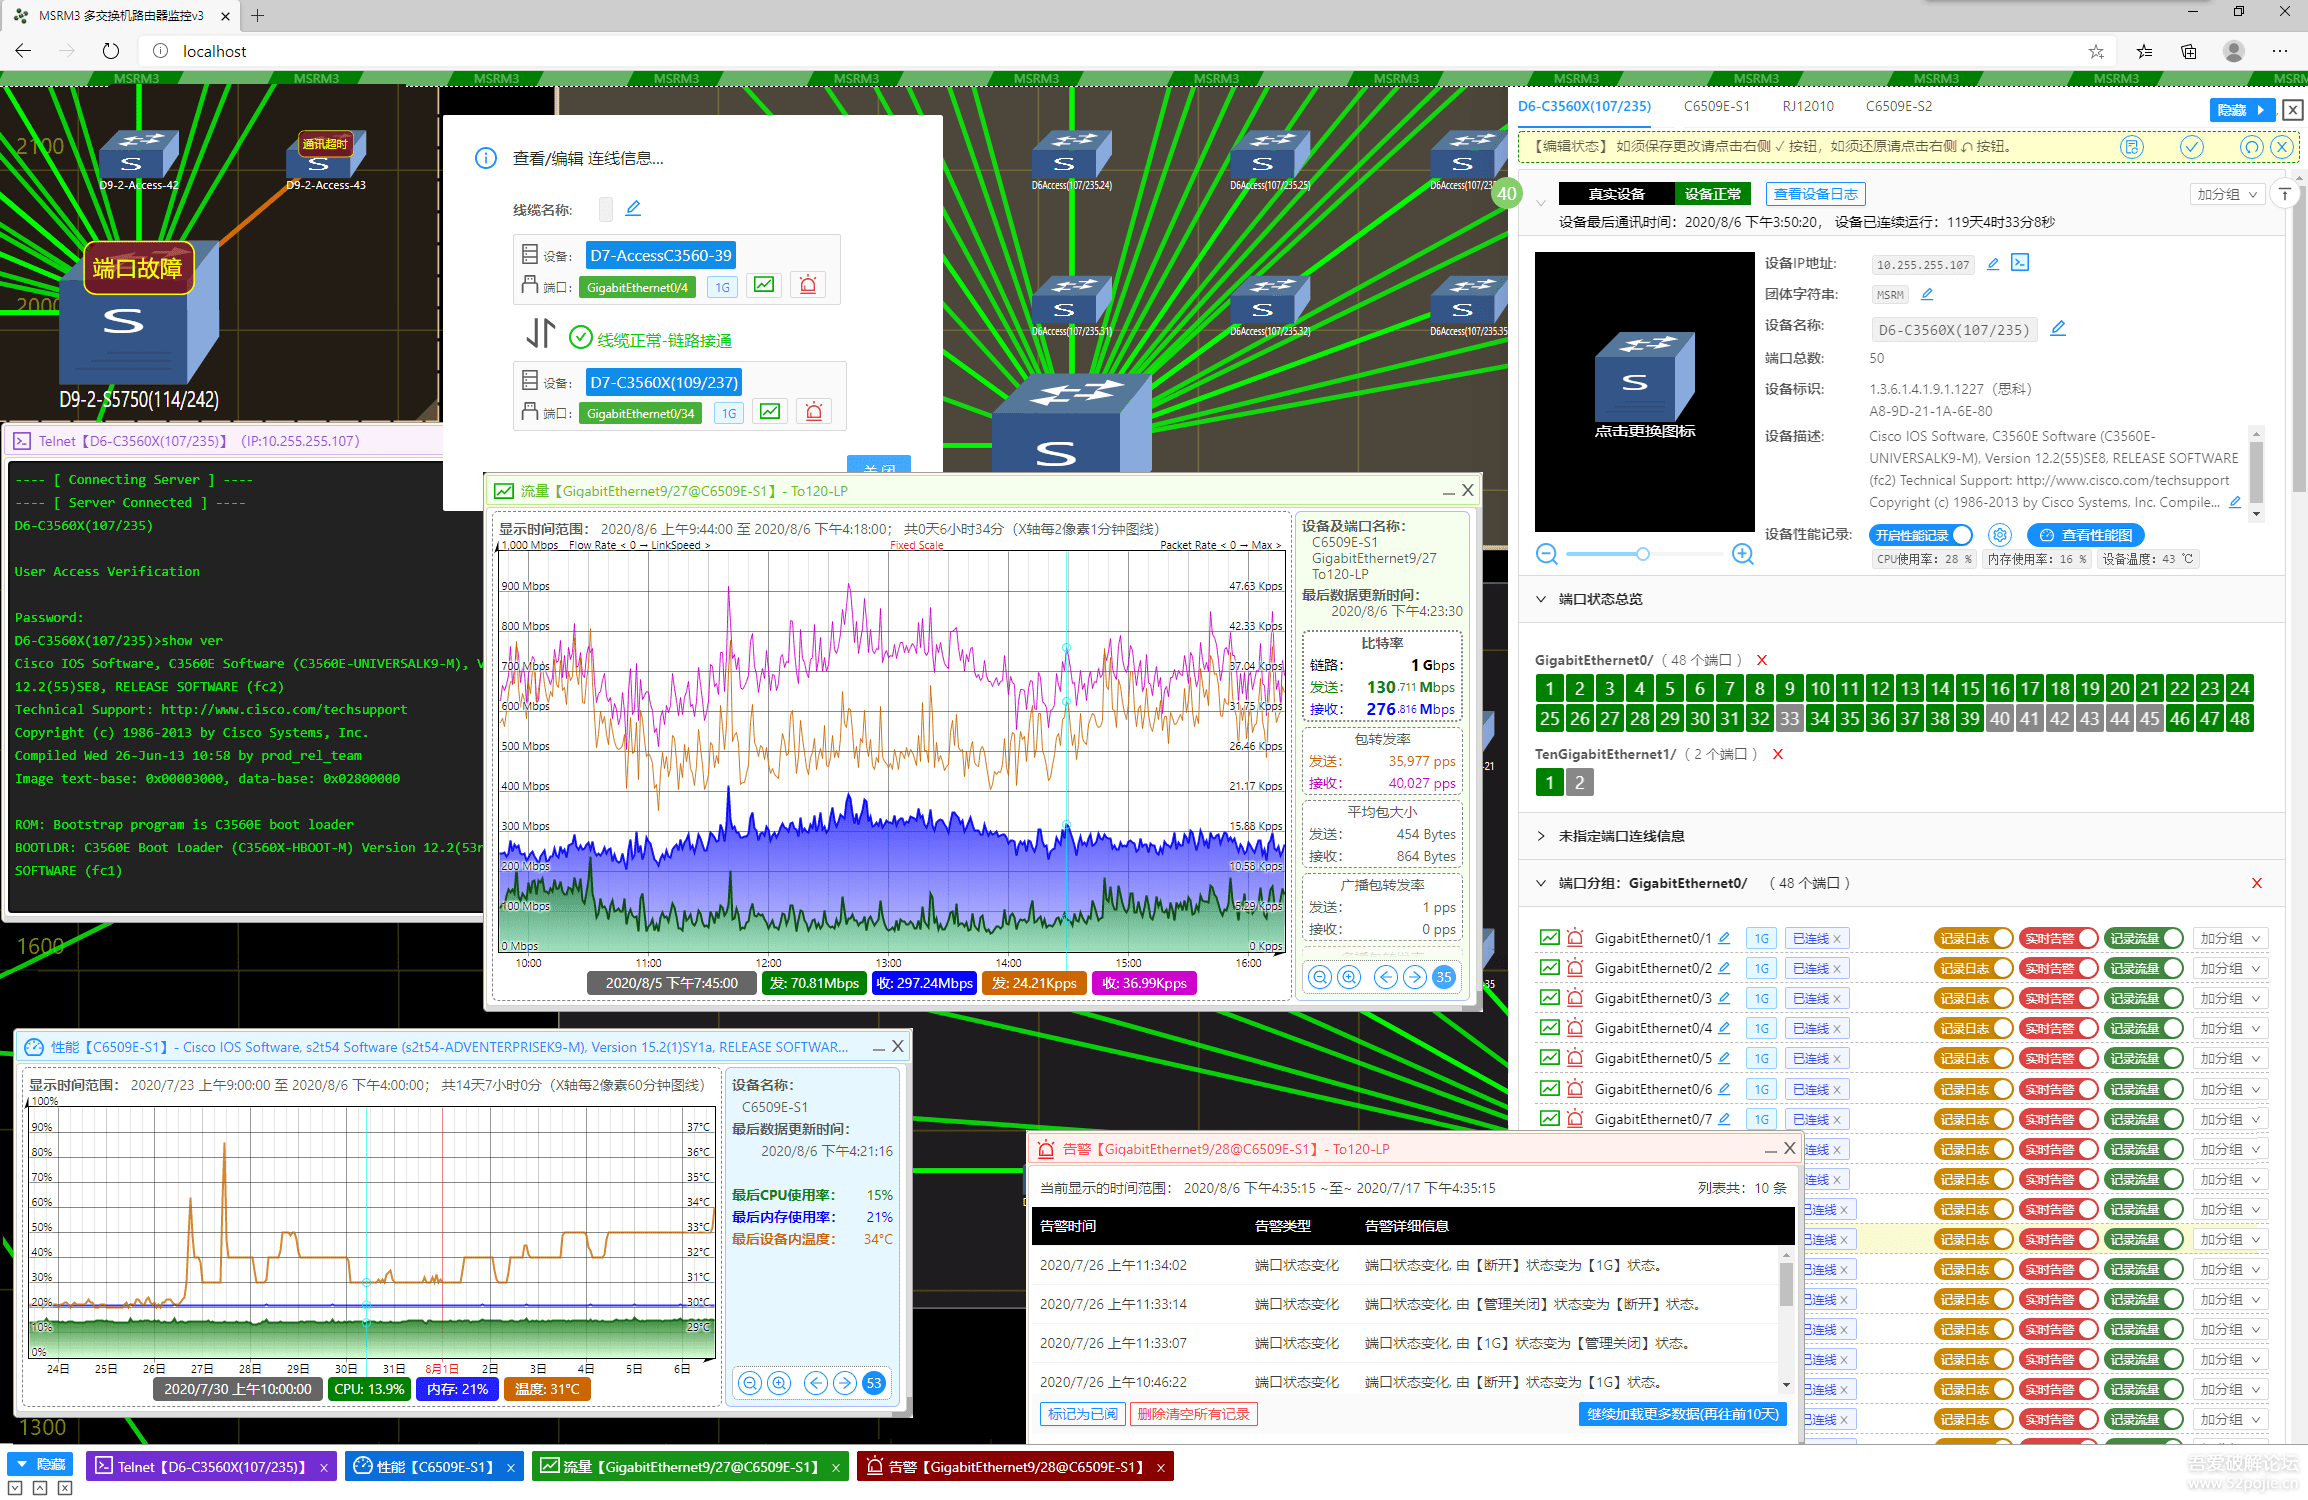Click port 33 gray status square
This screenshot has width=2308, height=1500.
(x=1790, y=718)
